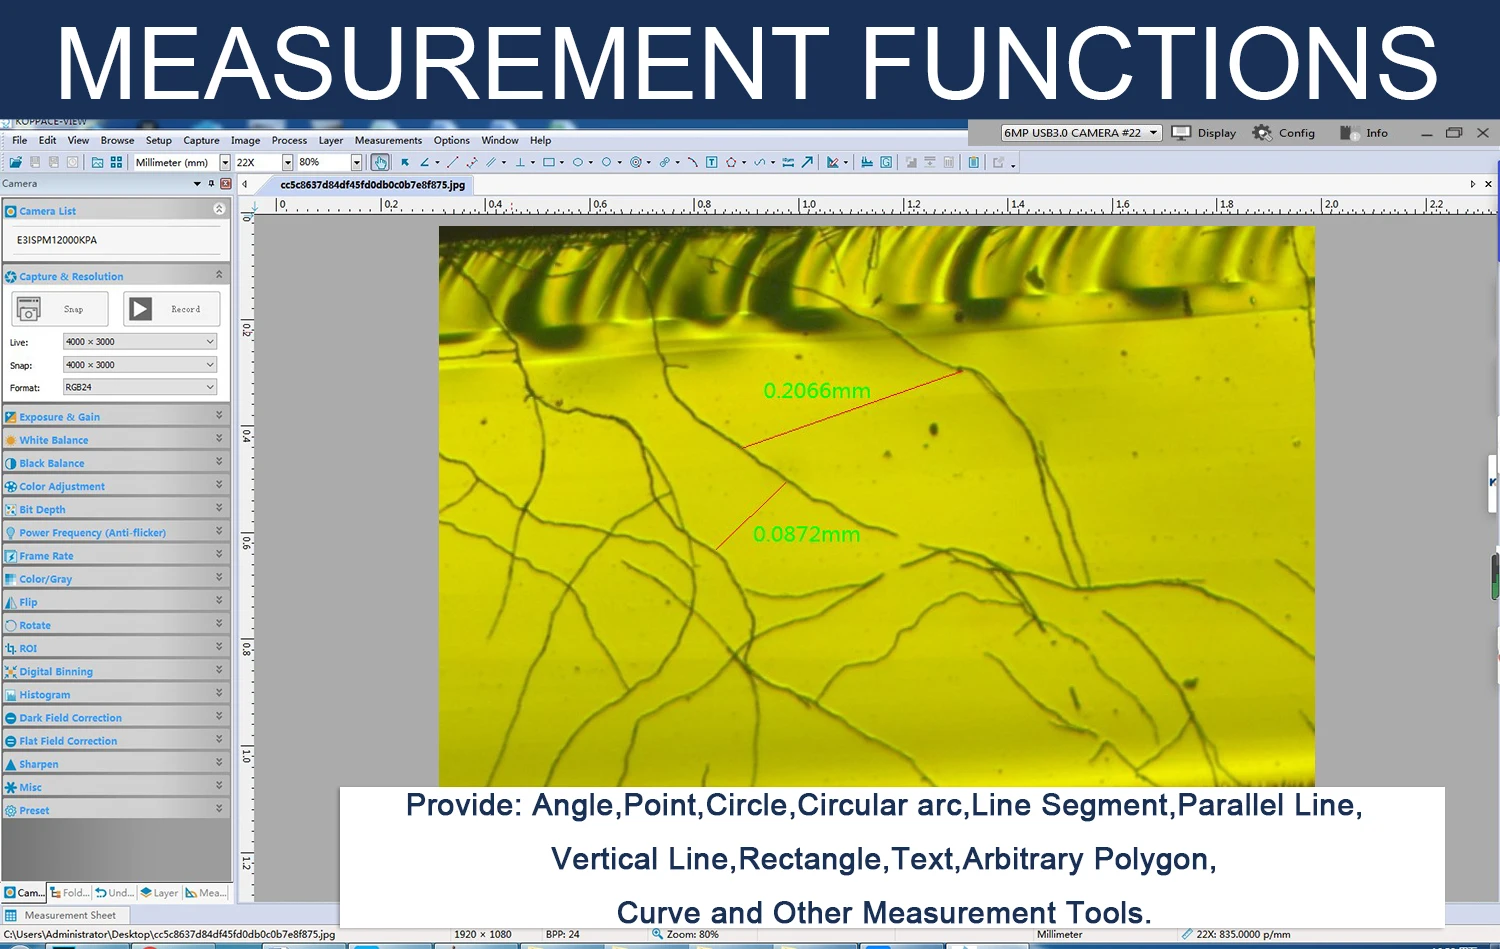Open the Process menu

[289, 140]
